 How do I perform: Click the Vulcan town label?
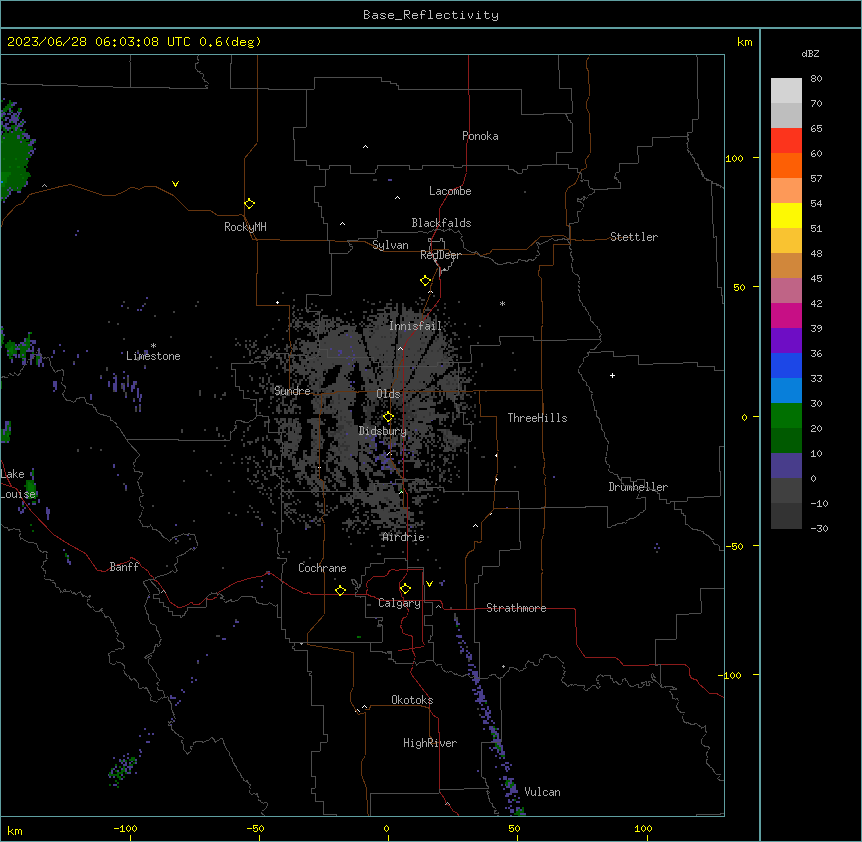(x=543, y=792)
